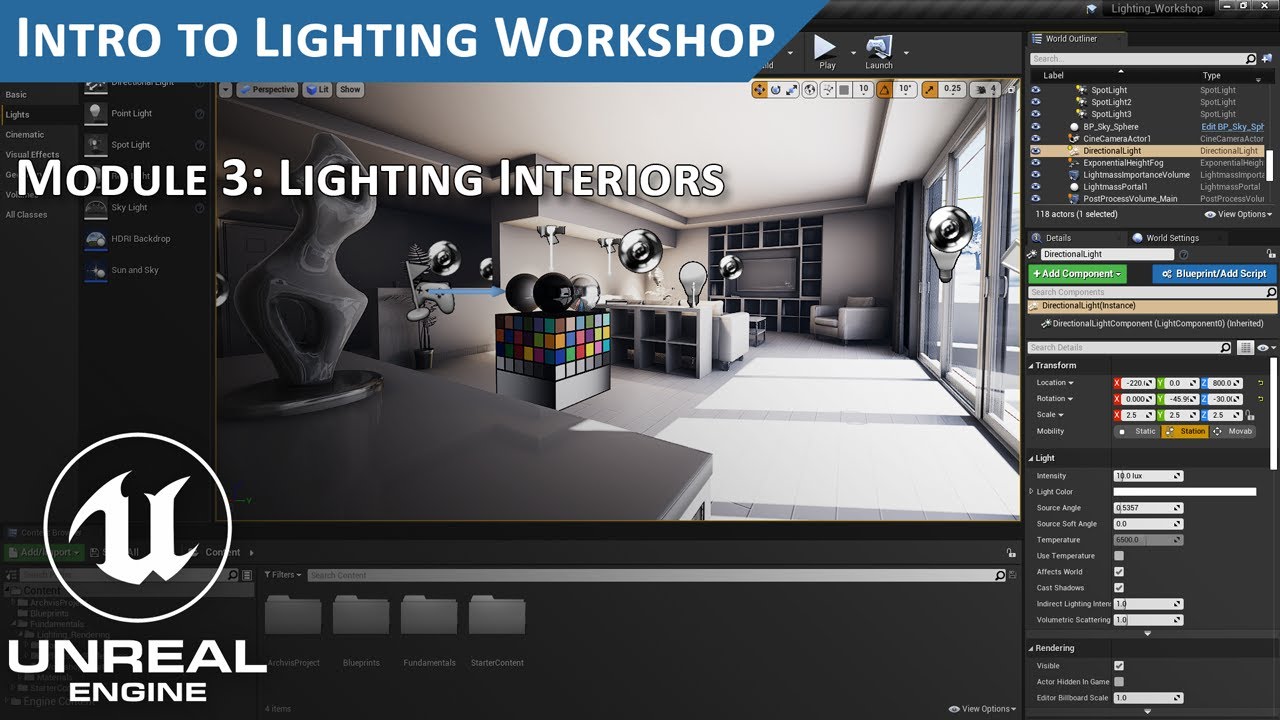Screen dimensions: 1280x720
Task: Hide SpotLight2 using its eye icon
Action: (1036, 102)
